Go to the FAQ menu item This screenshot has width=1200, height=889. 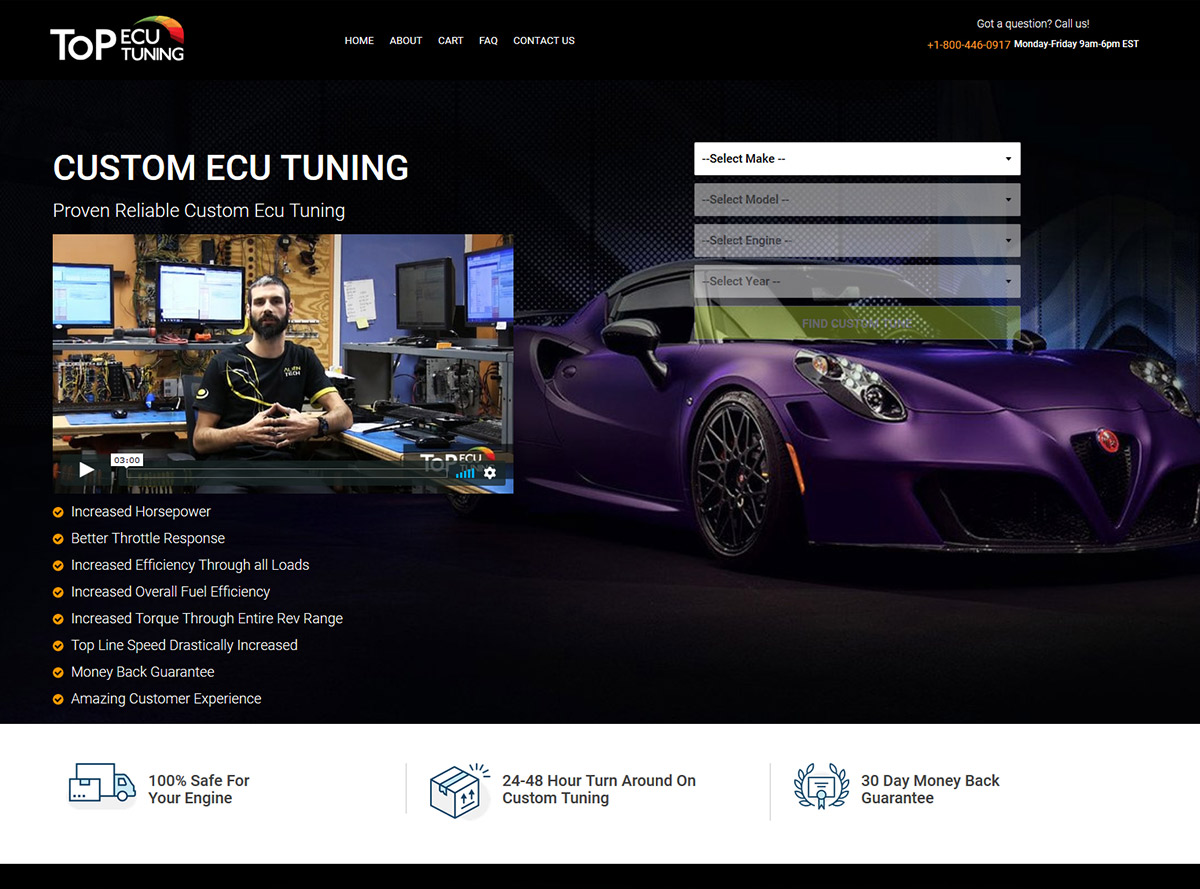click(488, 41)
